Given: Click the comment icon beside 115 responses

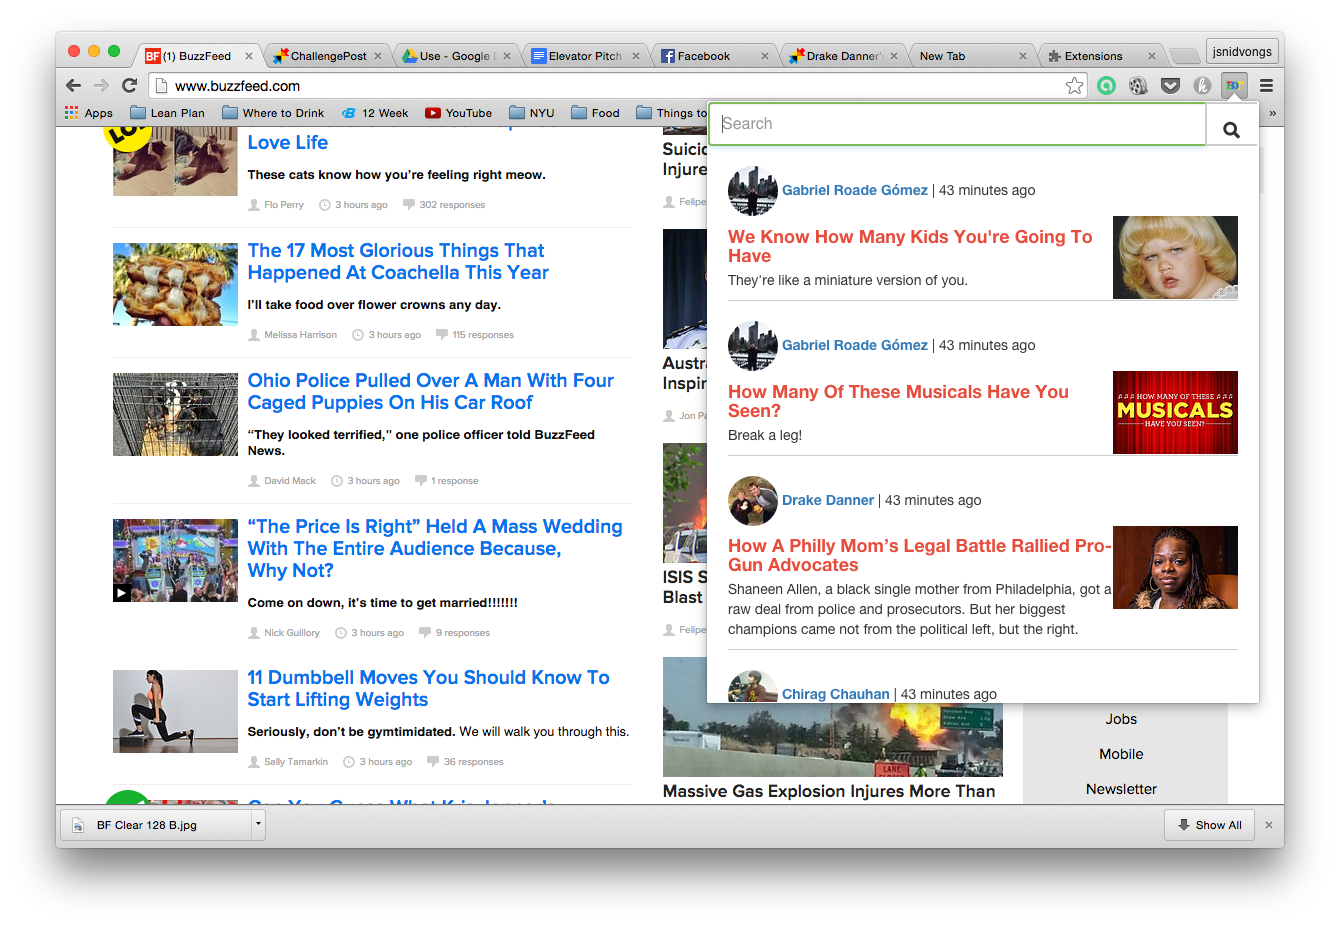Looking at the screenshot, I should (x=441, y=334).
